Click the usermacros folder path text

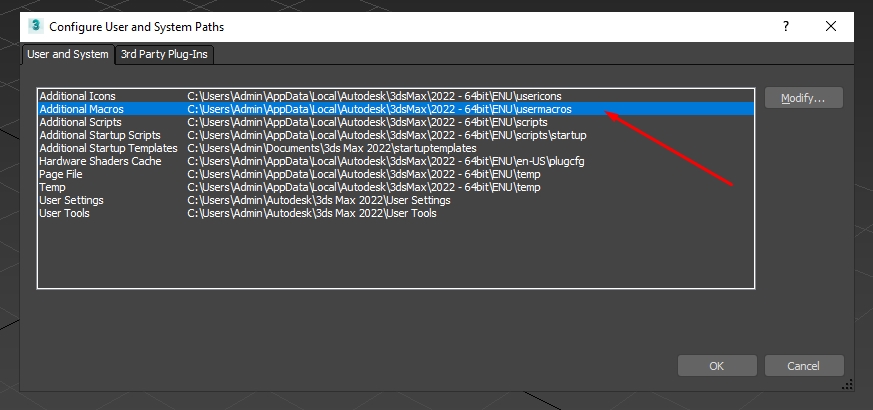pyautogui.click(x=379, y=109)
